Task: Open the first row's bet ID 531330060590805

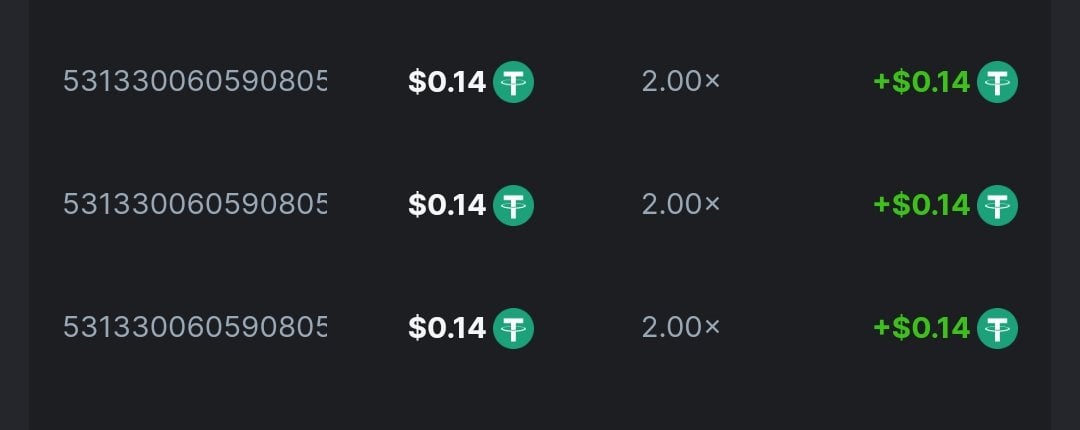Action: click(195, 82)
